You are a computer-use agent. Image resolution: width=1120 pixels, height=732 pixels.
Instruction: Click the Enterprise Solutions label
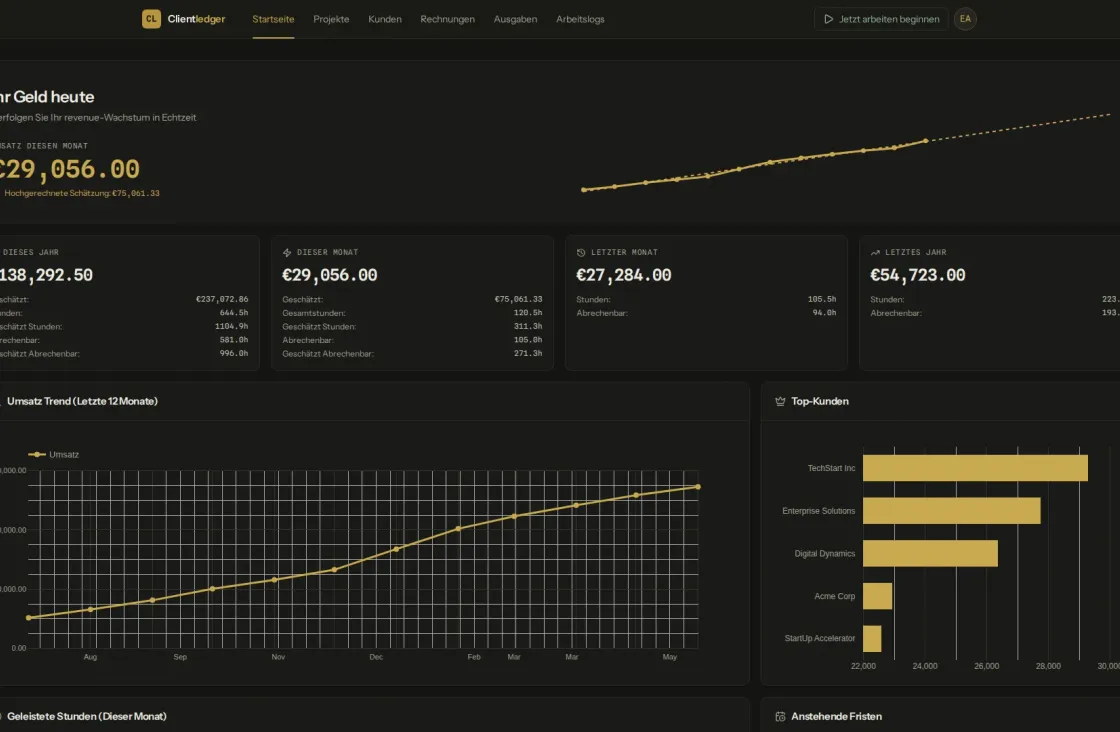coord(819,511)
